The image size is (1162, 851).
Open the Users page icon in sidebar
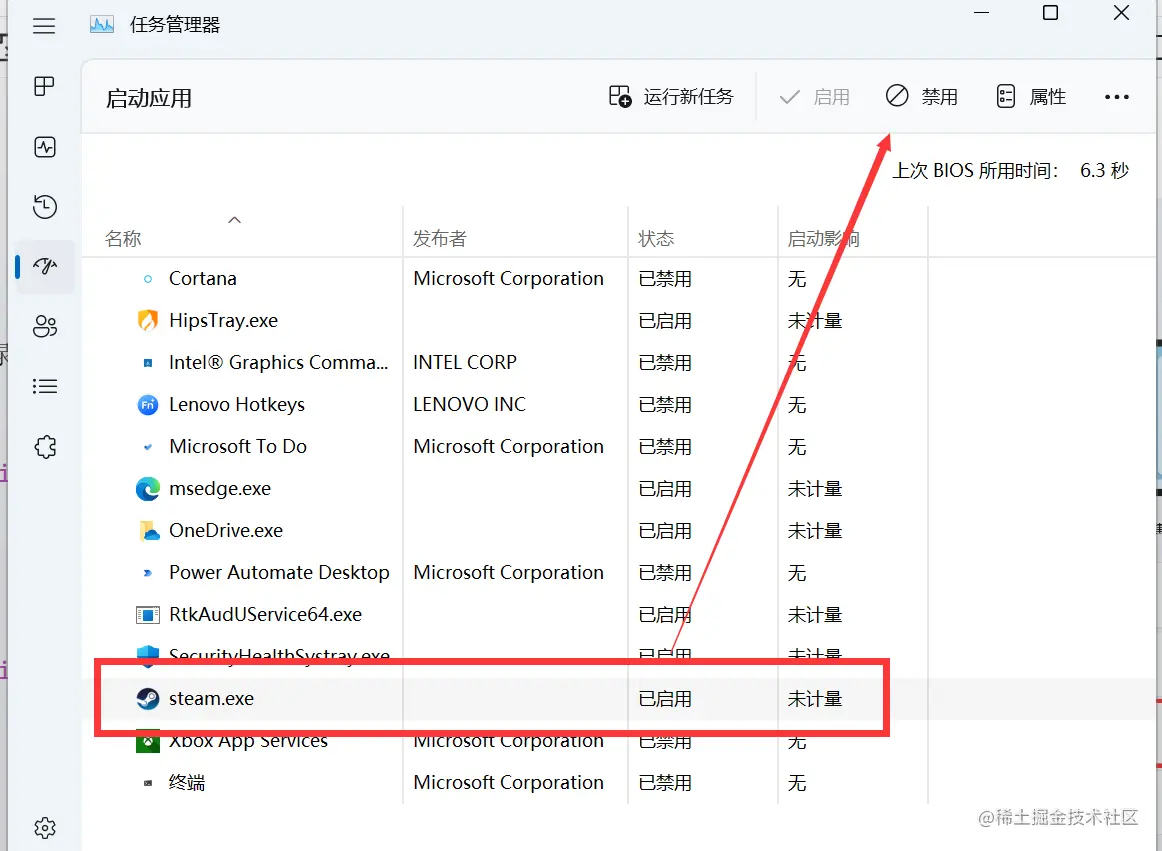click(x=44, y=326)
